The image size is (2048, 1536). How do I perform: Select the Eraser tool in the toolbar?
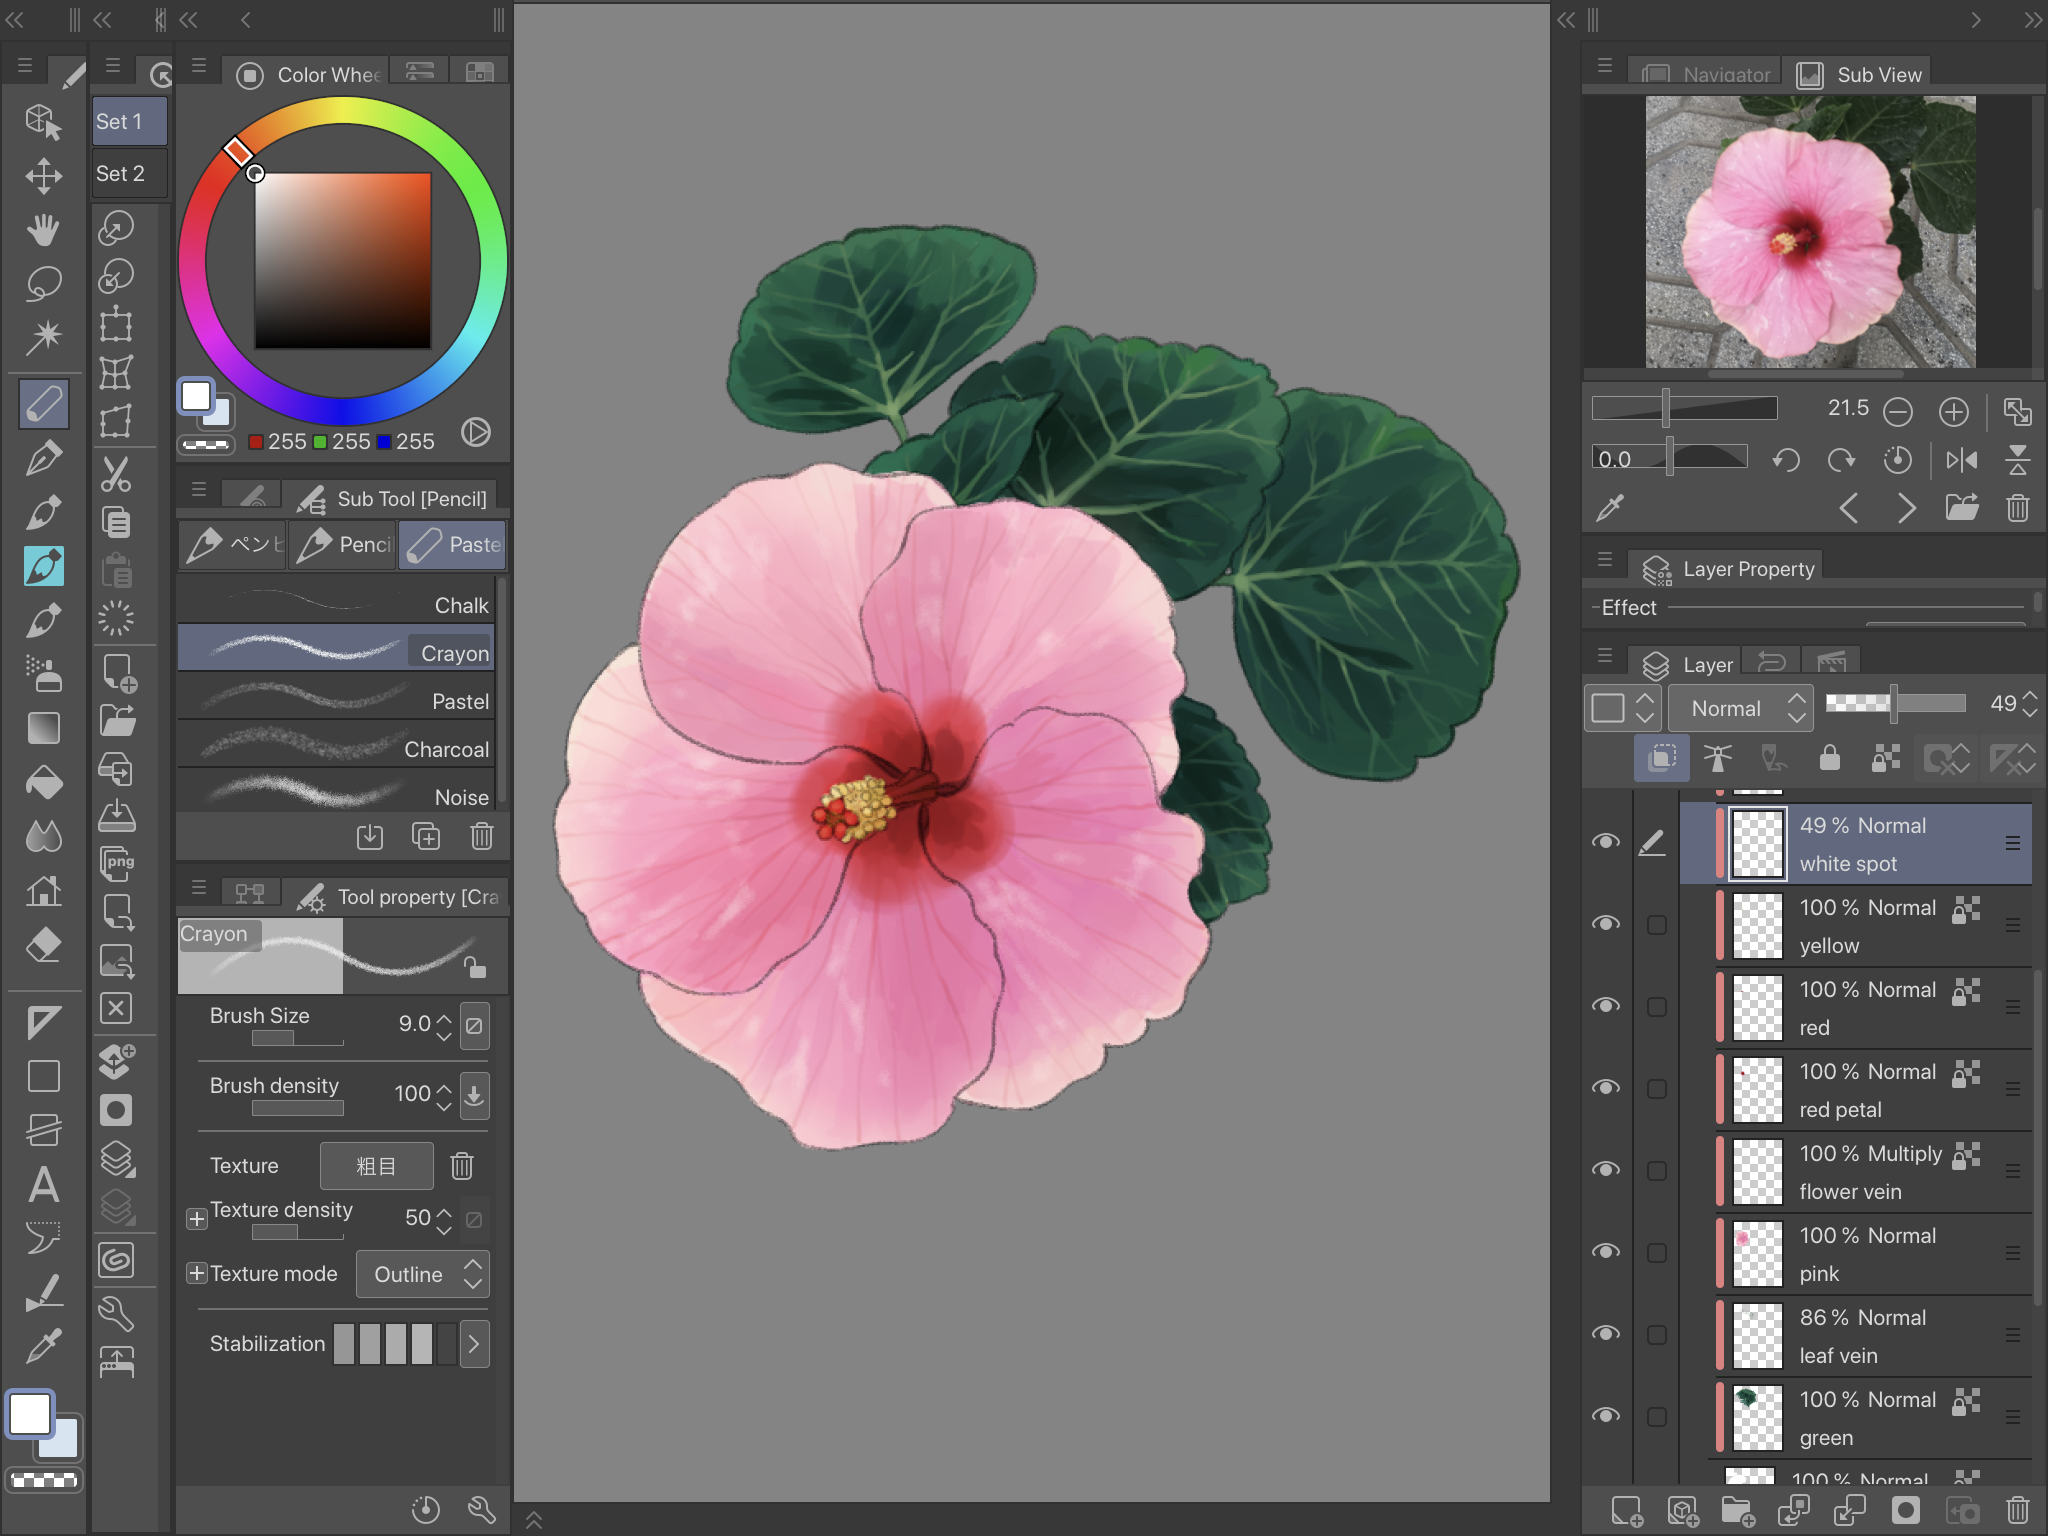43,944
